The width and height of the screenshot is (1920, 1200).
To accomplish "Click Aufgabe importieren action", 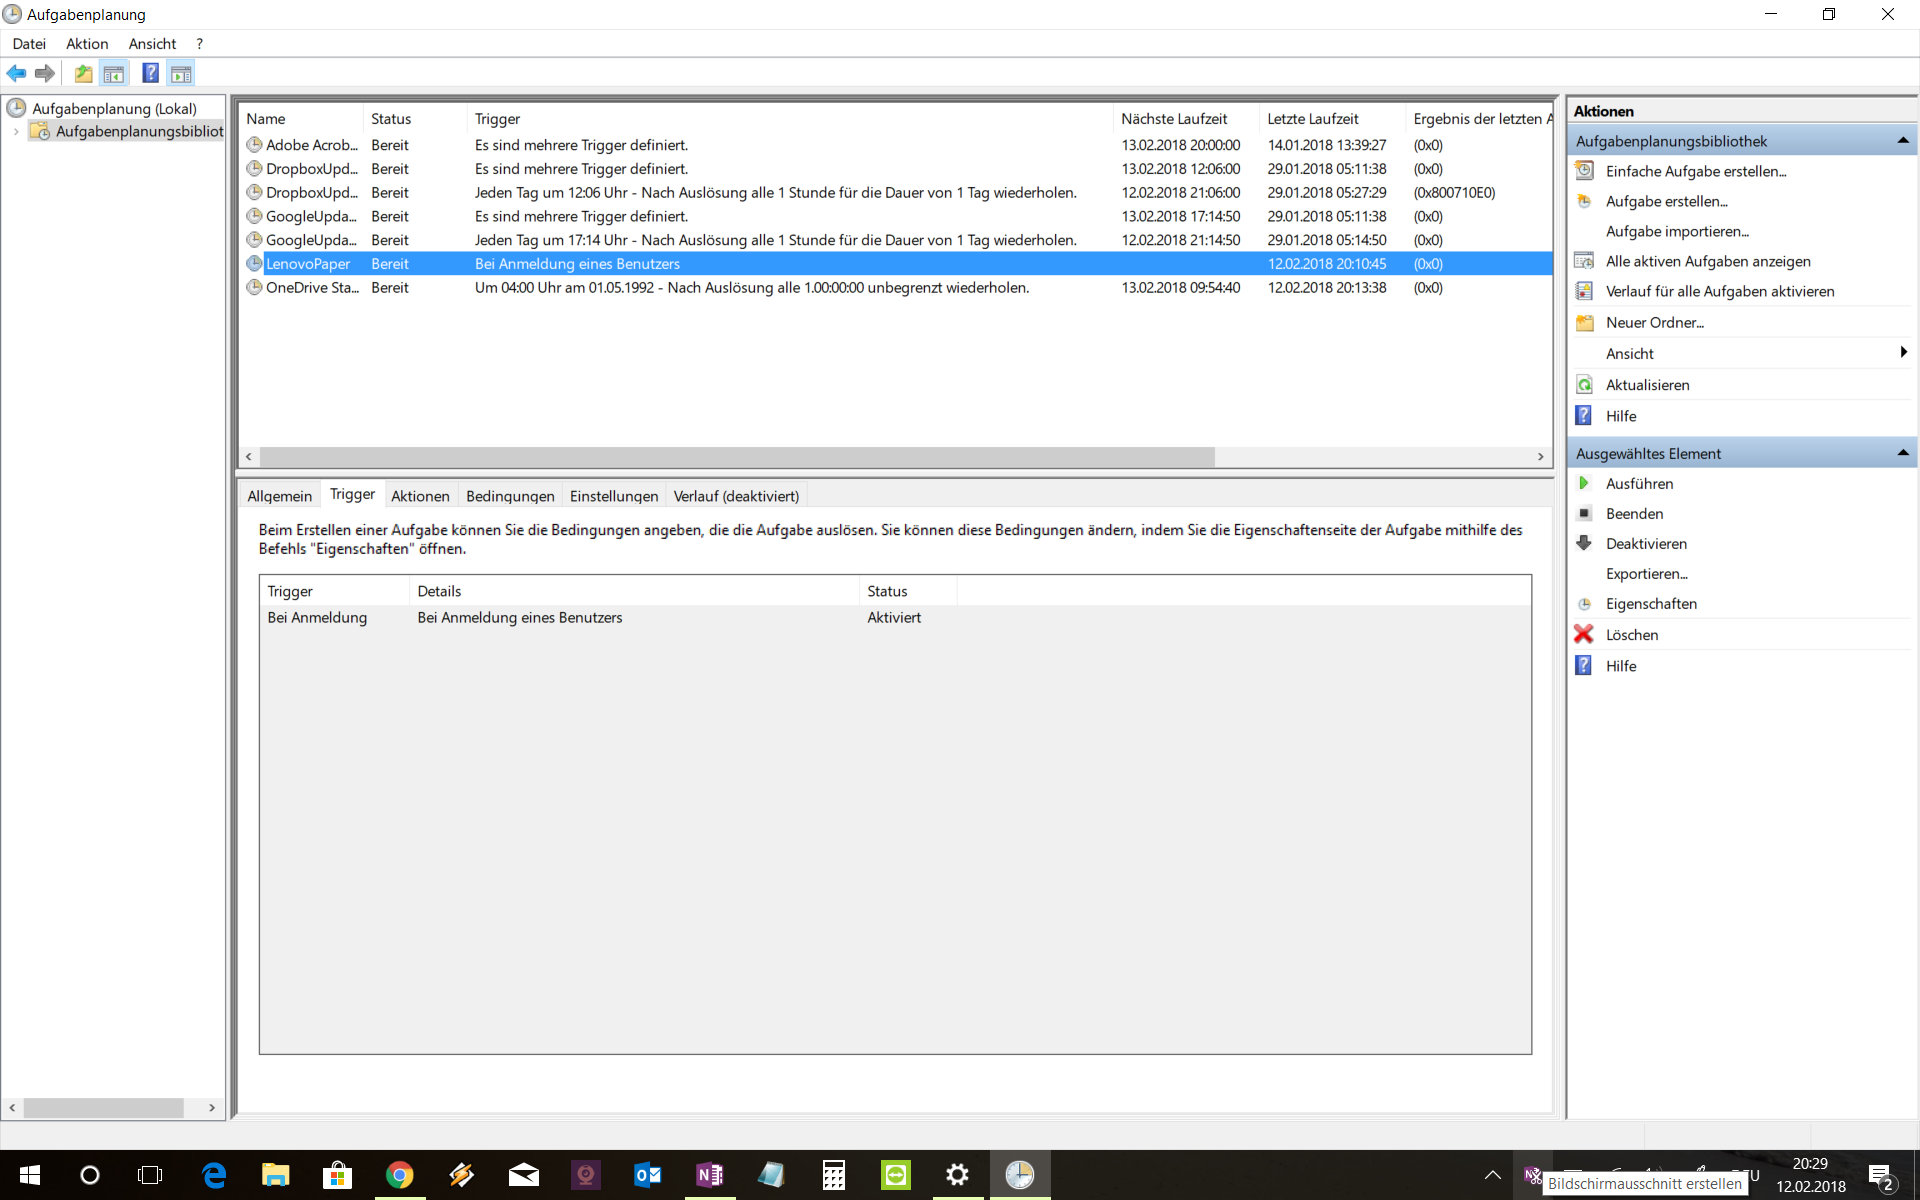I will pos(1677,231).
